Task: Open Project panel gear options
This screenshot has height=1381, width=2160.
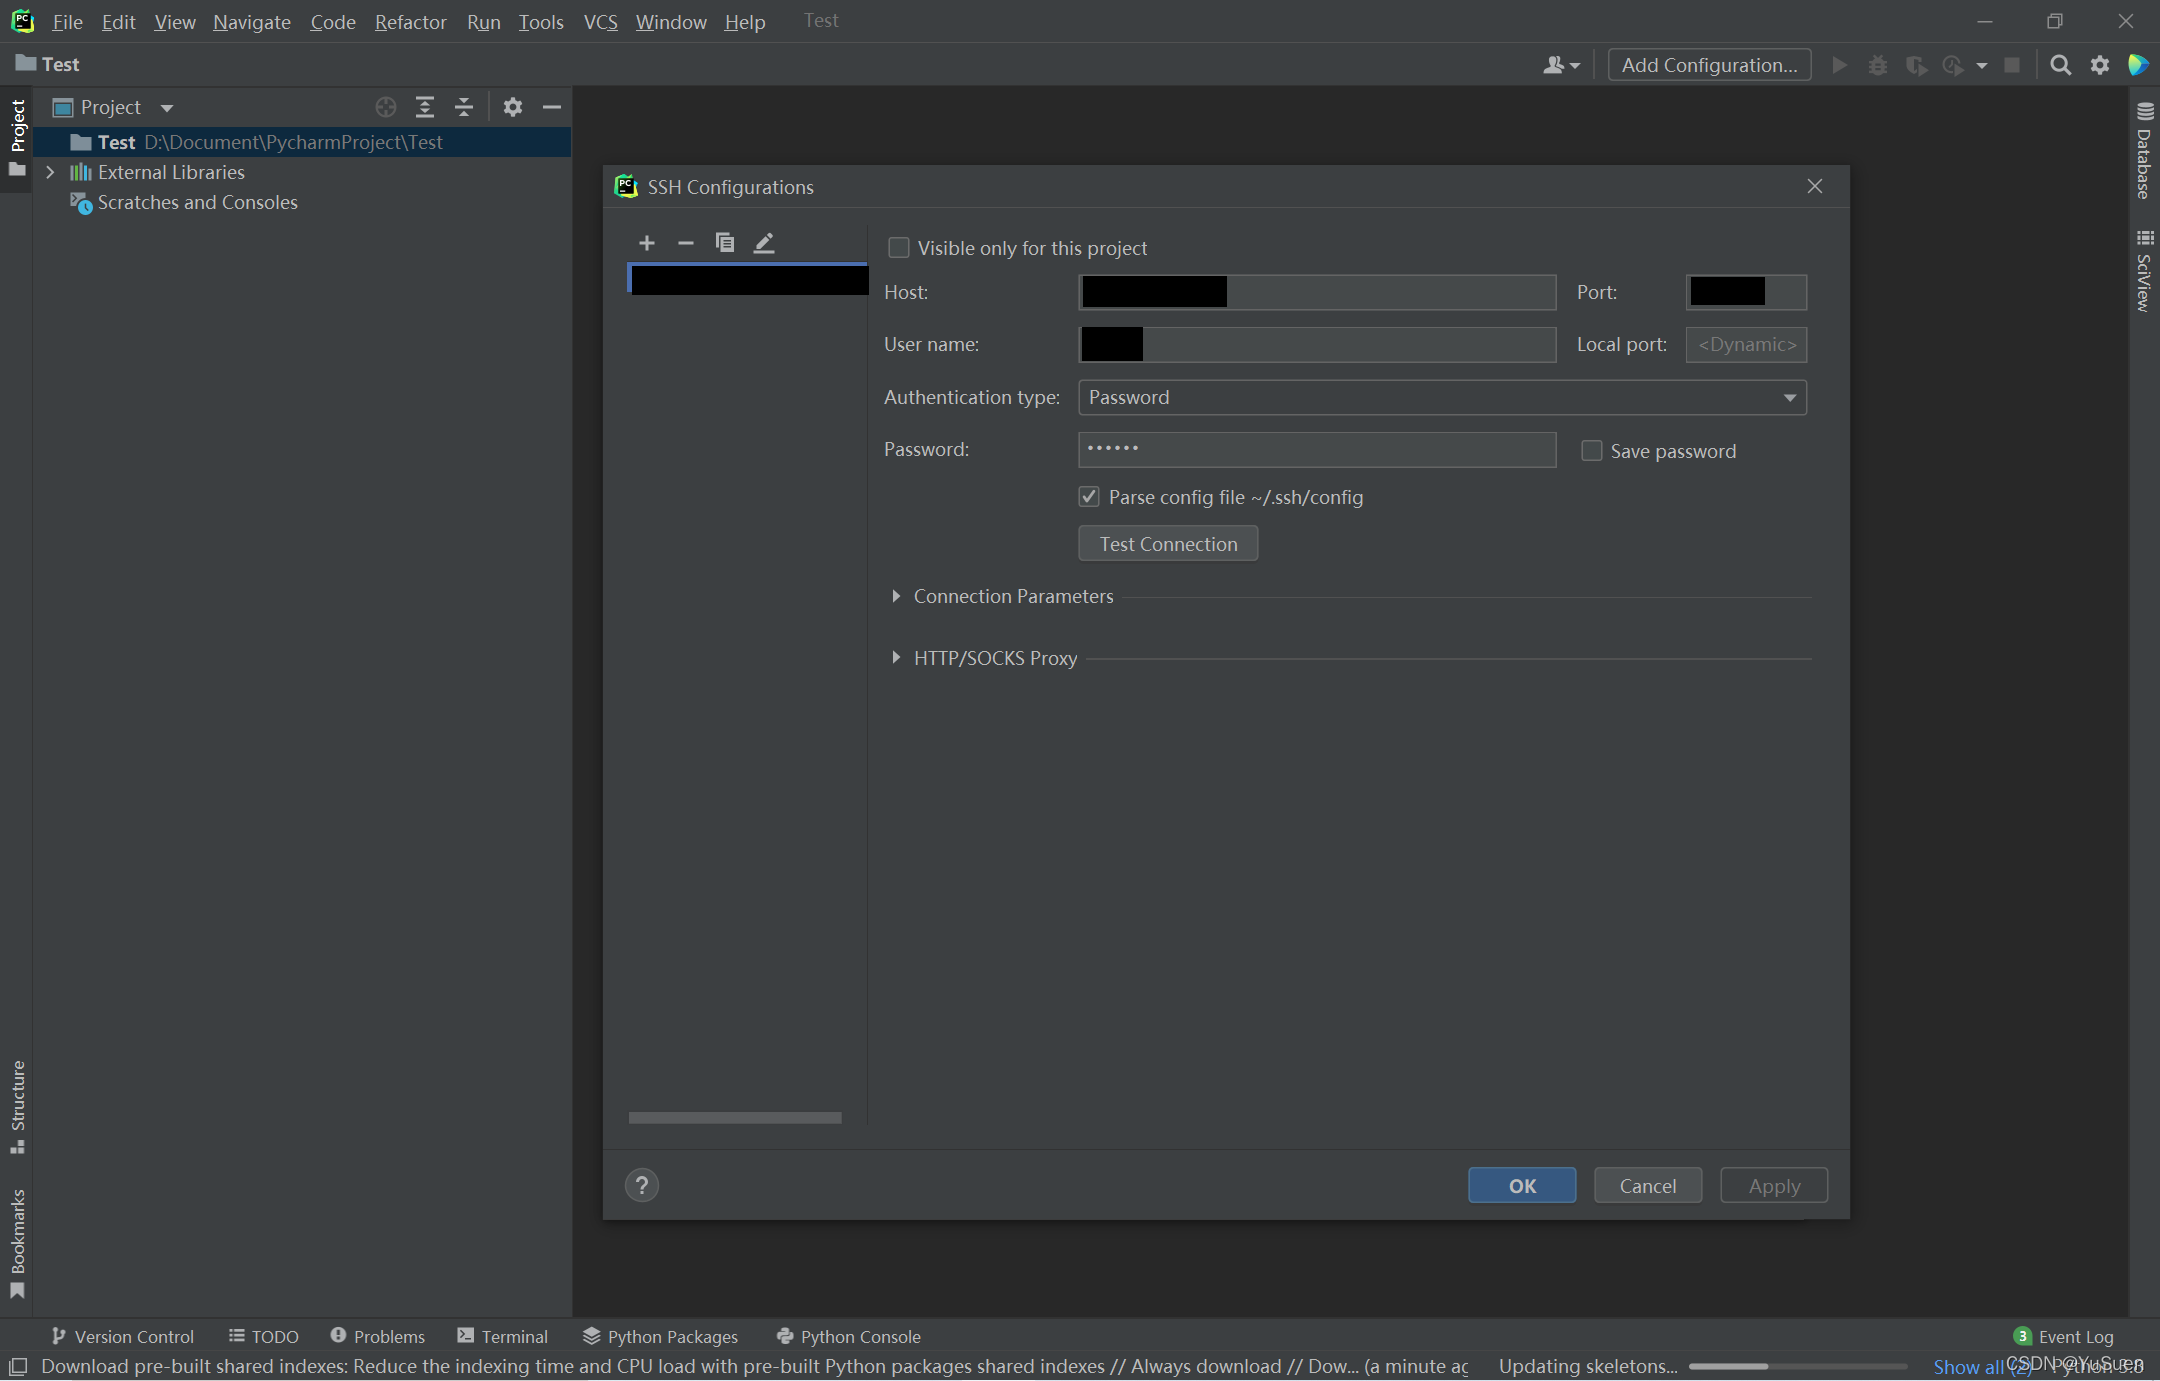Action: pyautogui.click(x=513, y=107)
